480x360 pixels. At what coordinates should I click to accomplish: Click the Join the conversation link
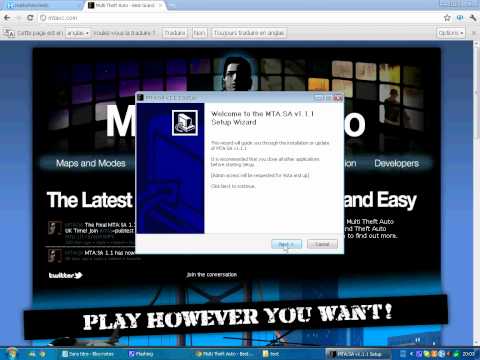click(212, 275)
